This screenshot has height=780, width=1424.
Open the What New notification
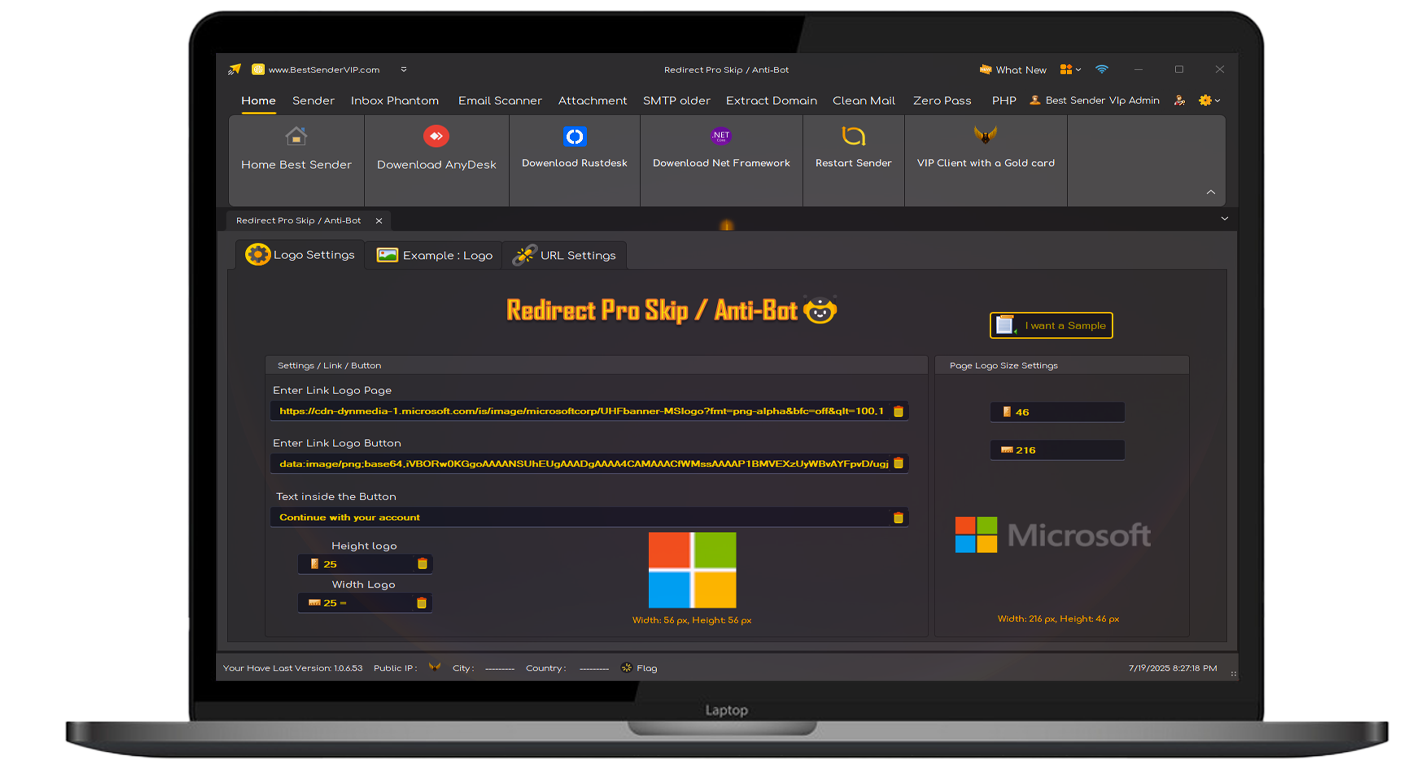coord(1013,70)
